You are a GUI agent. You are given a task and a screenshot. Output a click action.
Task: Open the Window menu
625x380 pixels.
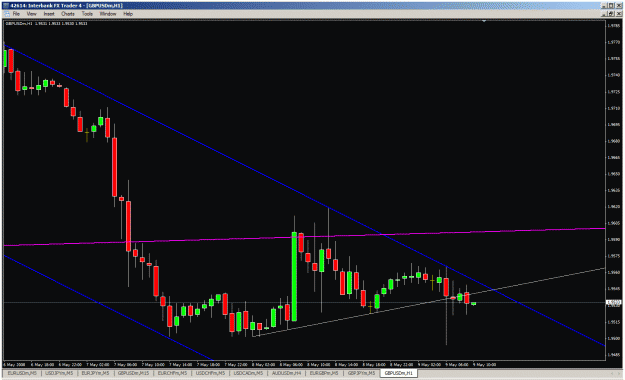108,14
